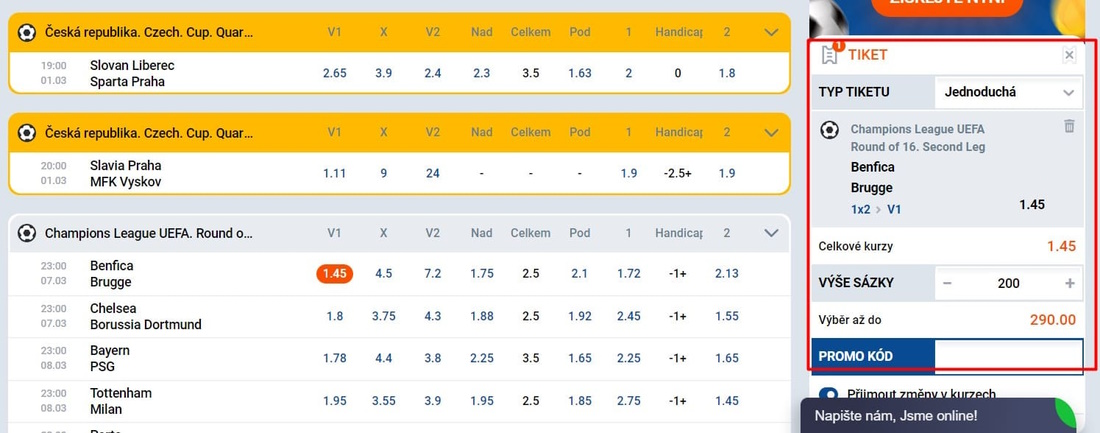Click soccer ball icon beside Slovan Liberec league
The height and width of the screenshot is (433, 1100).
click(27, 32)
